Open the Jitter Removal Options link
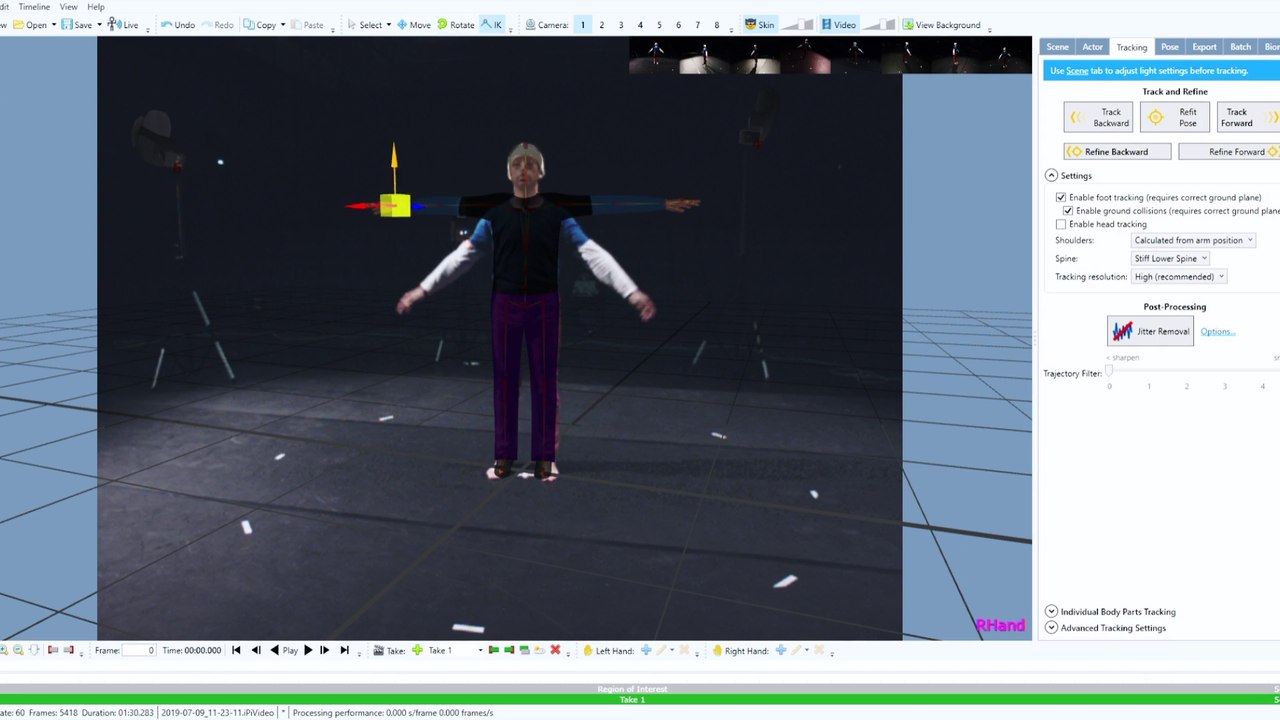 pyautogui.click(x=1217, y=332)
